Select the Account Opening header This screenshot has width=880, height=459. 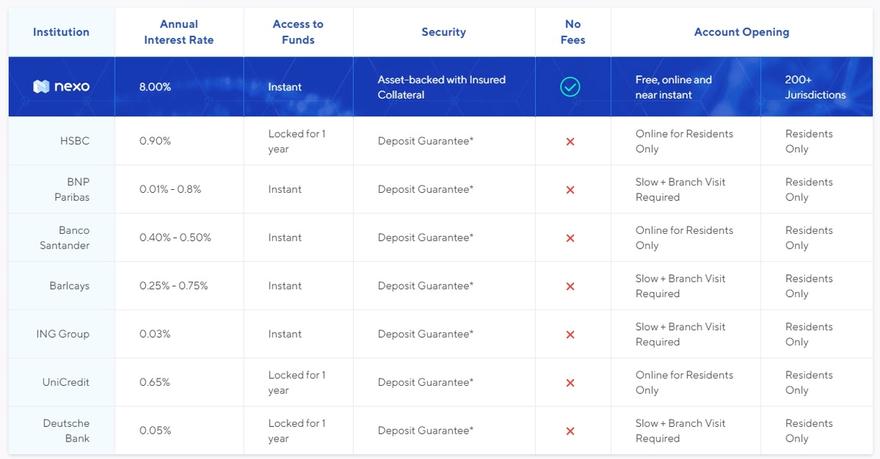tap(741, 32)
